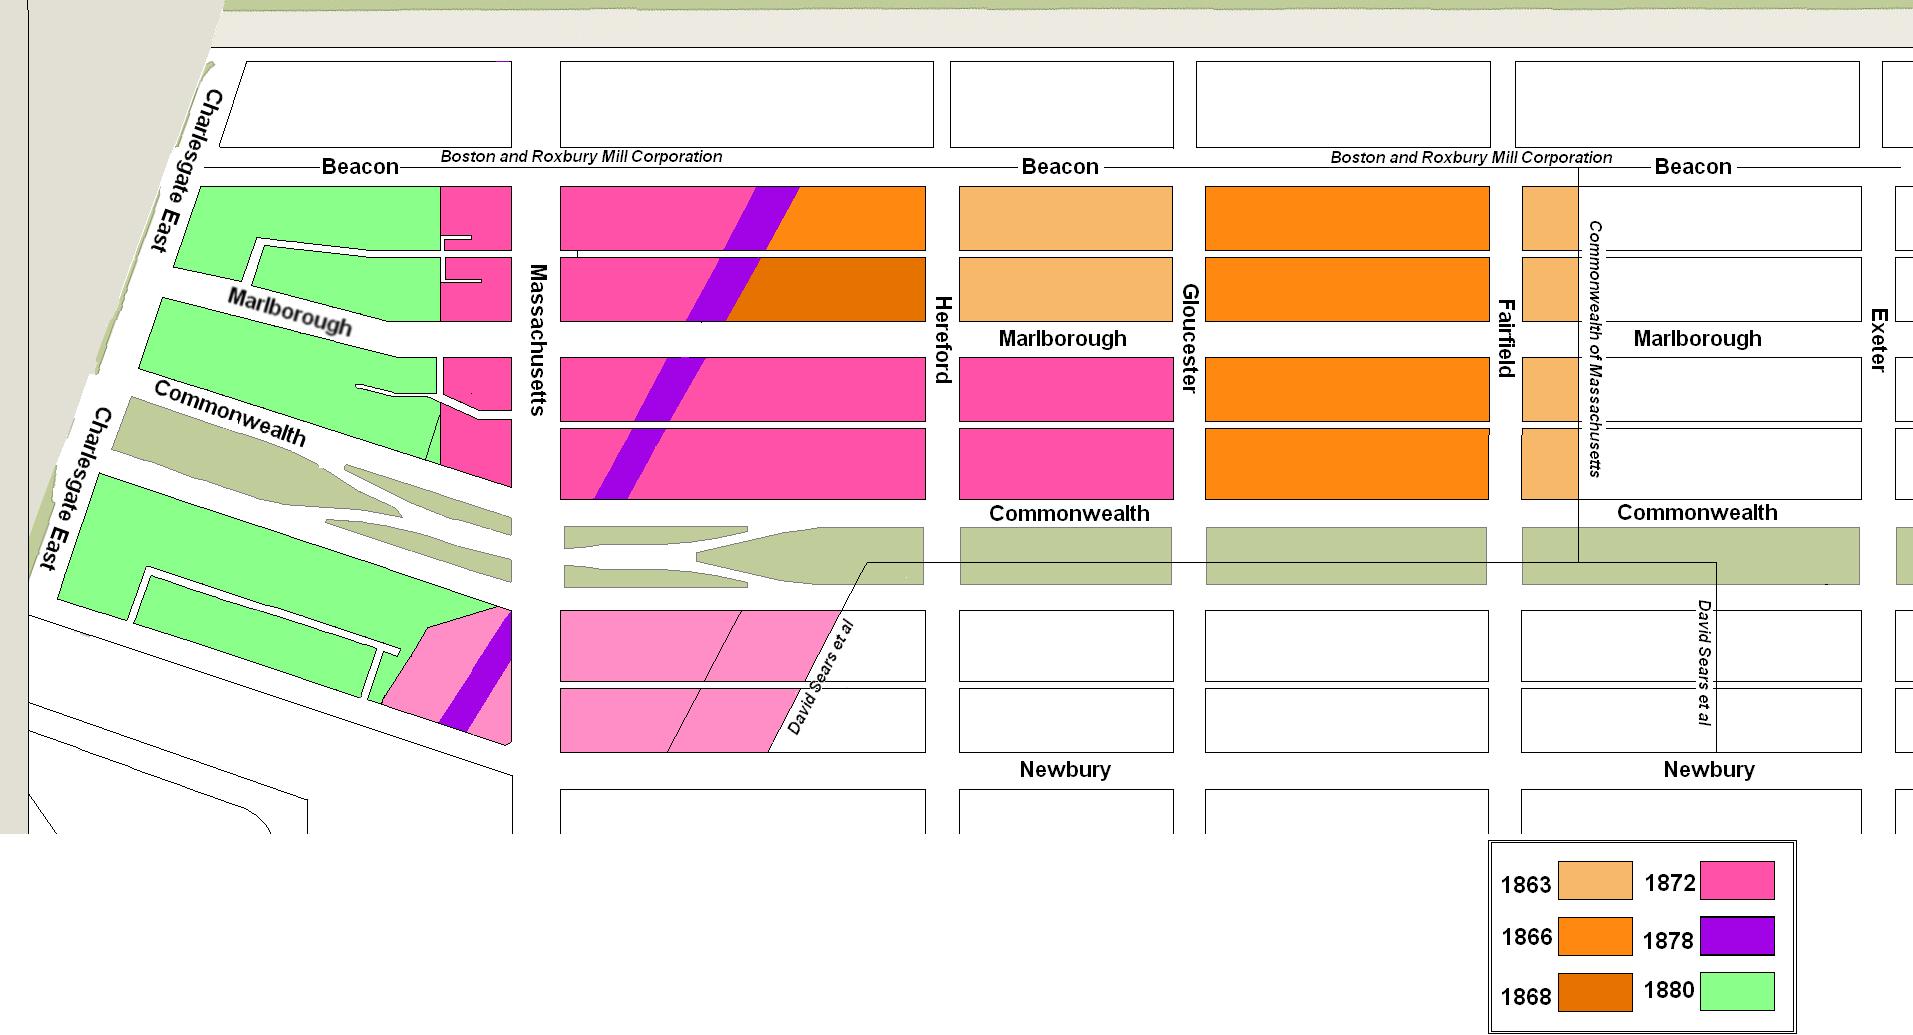Click the Exeter street label

tap(1878, 340)
